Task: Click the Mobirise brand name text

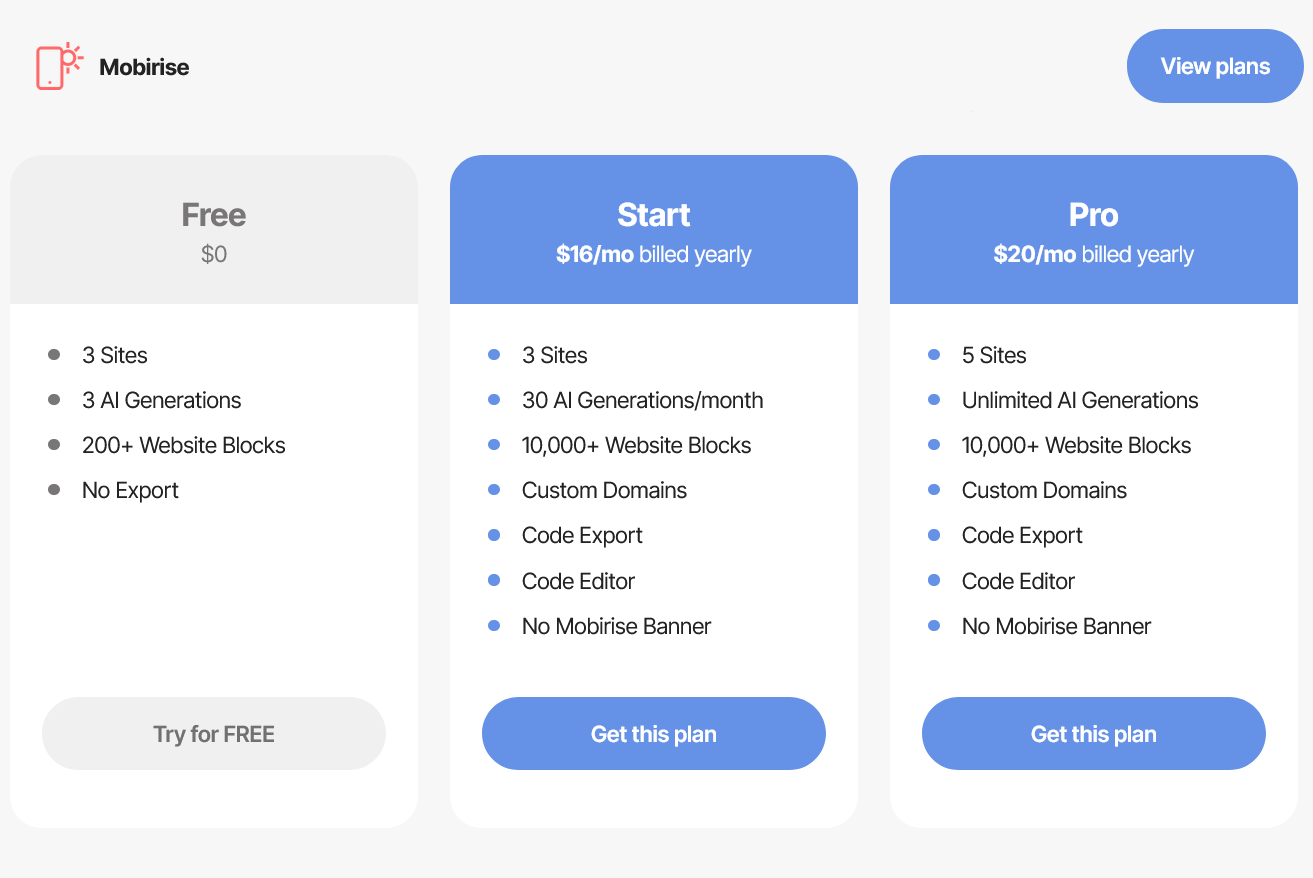Action: [144, 67]
